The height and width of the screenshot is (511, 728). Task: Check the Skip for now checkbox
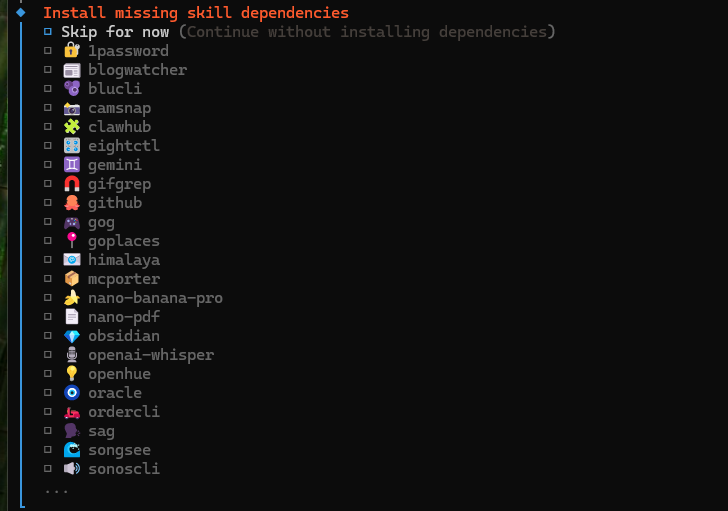(47, 32)
